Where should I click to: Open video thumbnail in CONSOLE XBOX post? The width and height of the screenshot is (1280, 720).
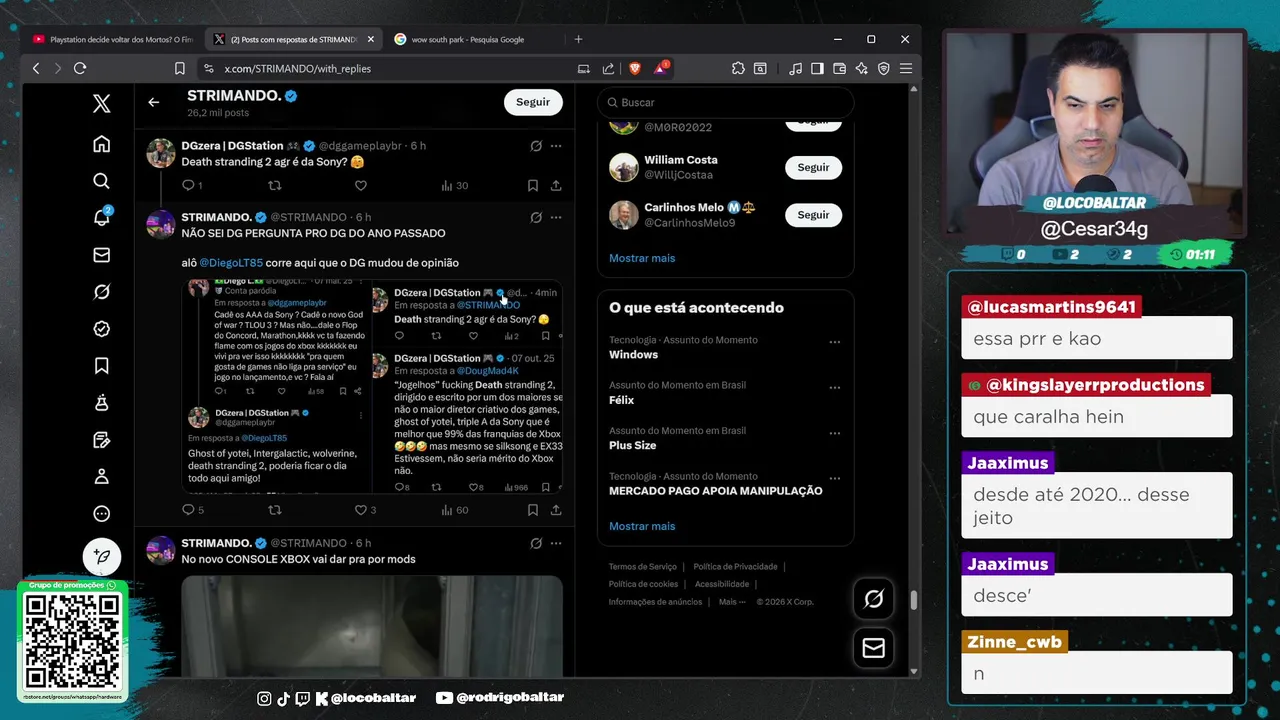click(372, 626)
